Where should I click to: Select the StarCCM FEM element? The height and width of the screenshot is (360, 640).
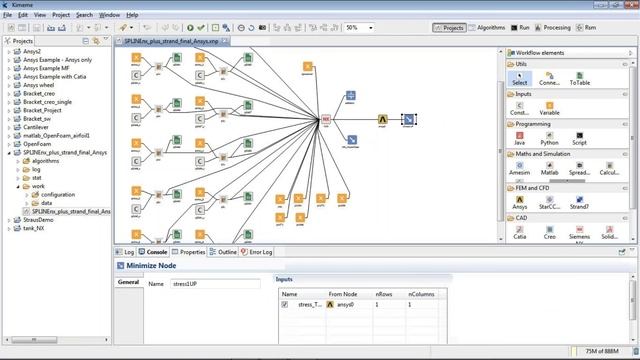tap(549, 203)
